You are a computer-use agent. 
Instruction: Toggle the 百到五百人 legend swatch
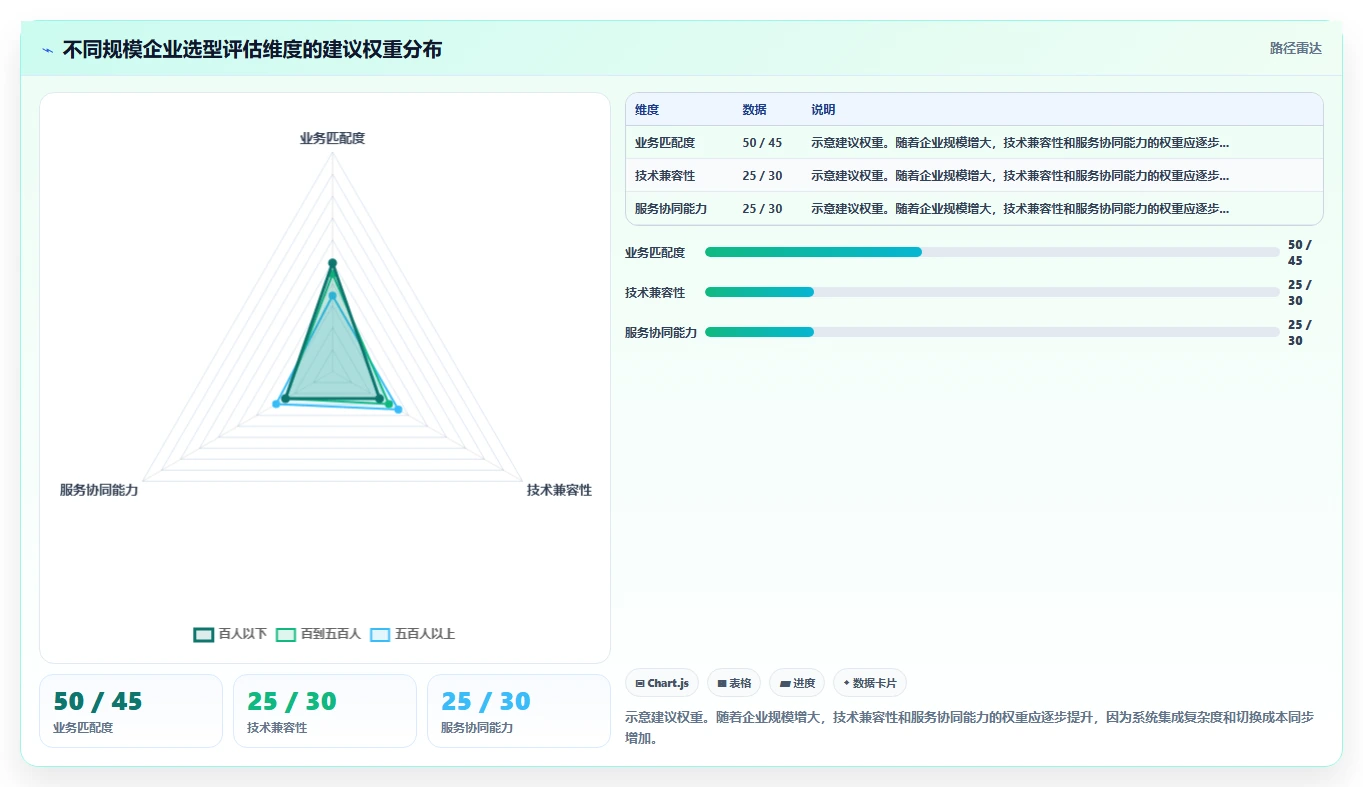[x=286, y=634]
